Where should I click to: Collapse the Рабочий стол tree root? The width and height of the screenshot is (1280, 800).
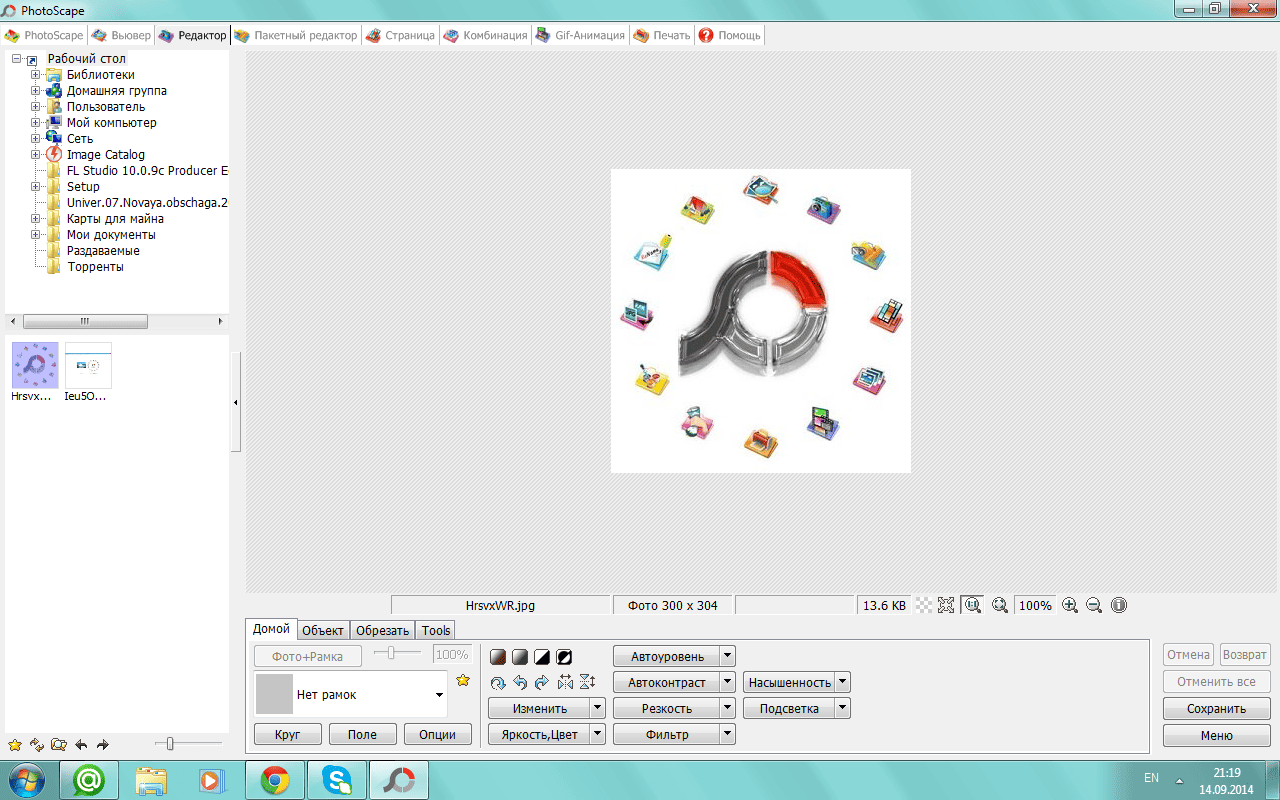click(x=17, y=59)
